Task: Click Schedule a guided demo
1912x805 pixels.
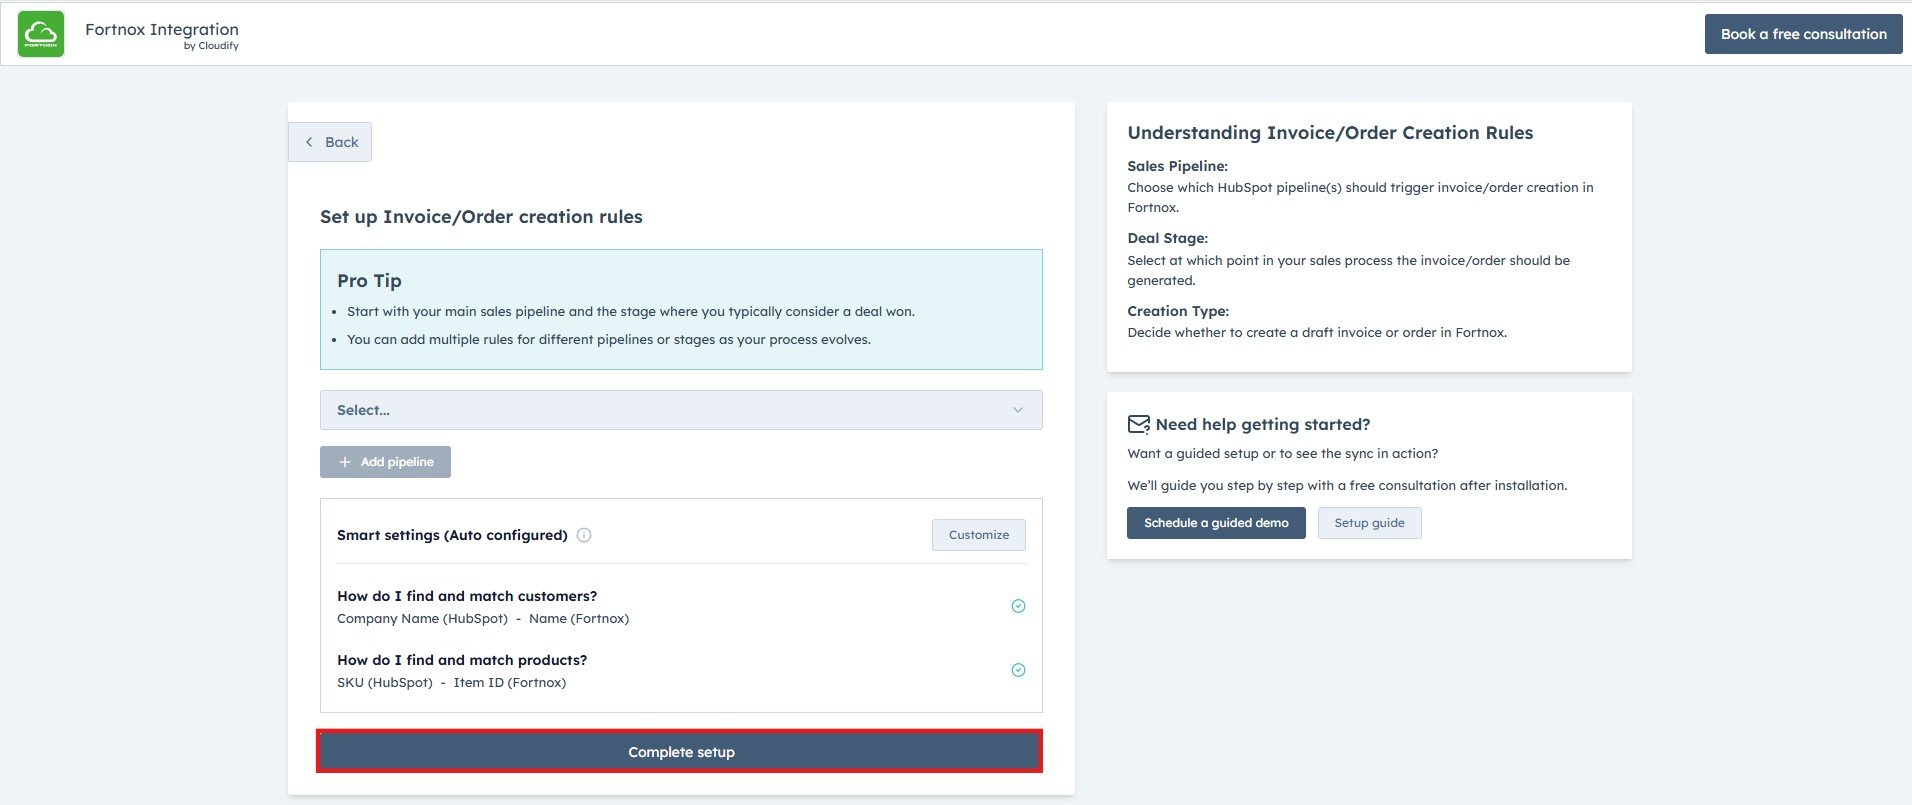Action: [x=1216, y=523]
